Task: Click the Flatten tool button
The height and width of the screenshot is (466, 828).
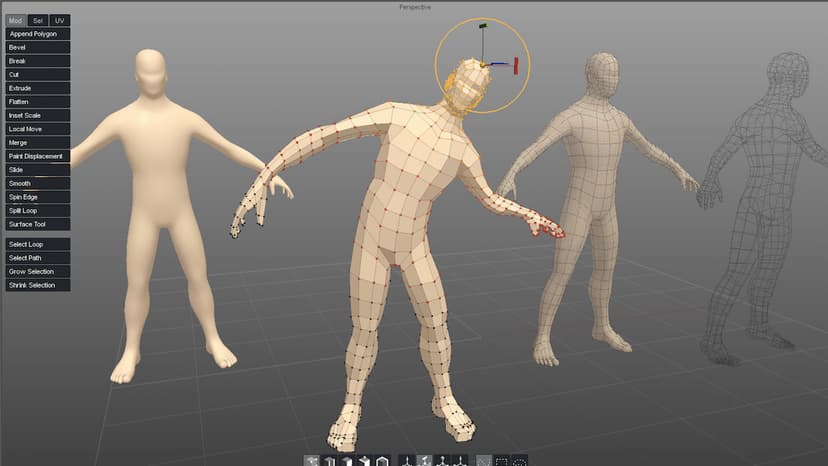Action: point(37,102)
